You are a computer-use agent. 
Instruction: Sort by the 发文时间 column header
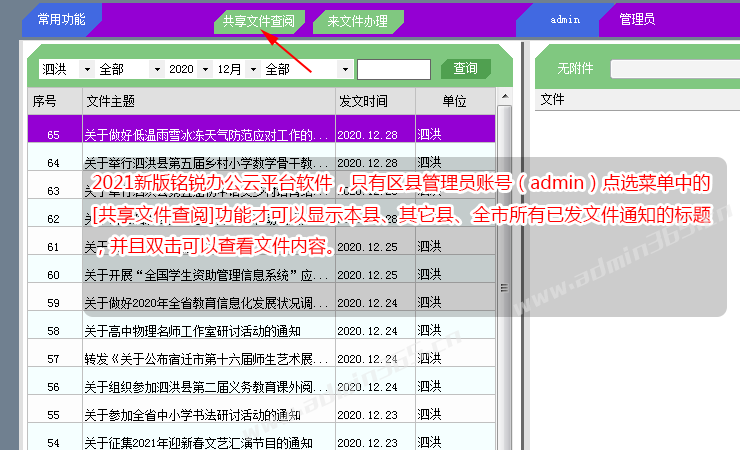(376, 101)
